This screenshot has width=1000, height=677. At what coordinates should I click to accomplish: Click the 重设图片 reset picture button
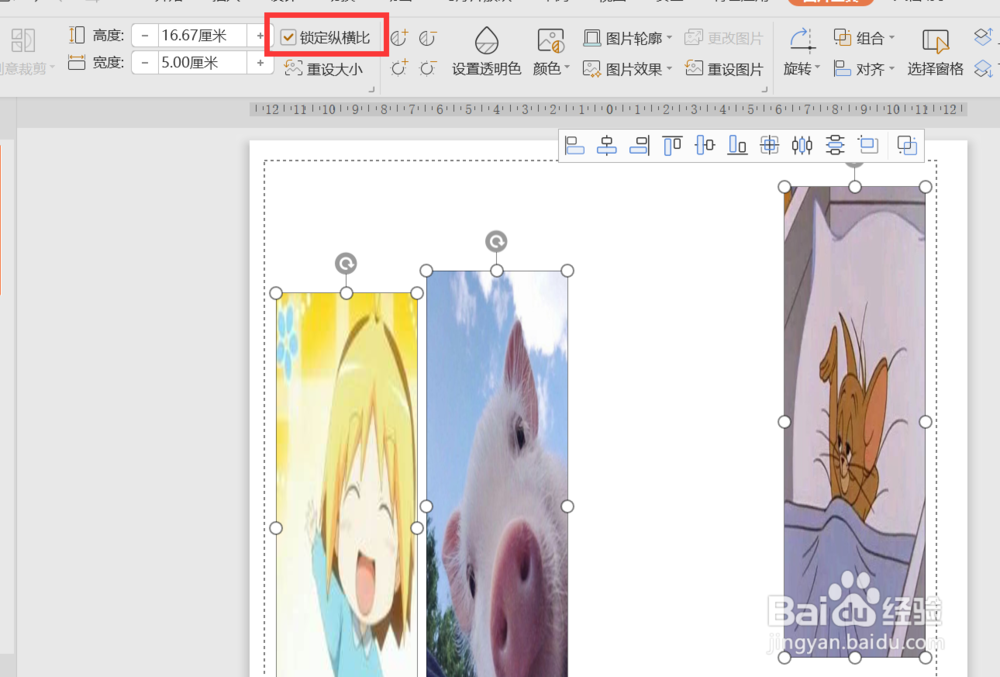point(723,68)
